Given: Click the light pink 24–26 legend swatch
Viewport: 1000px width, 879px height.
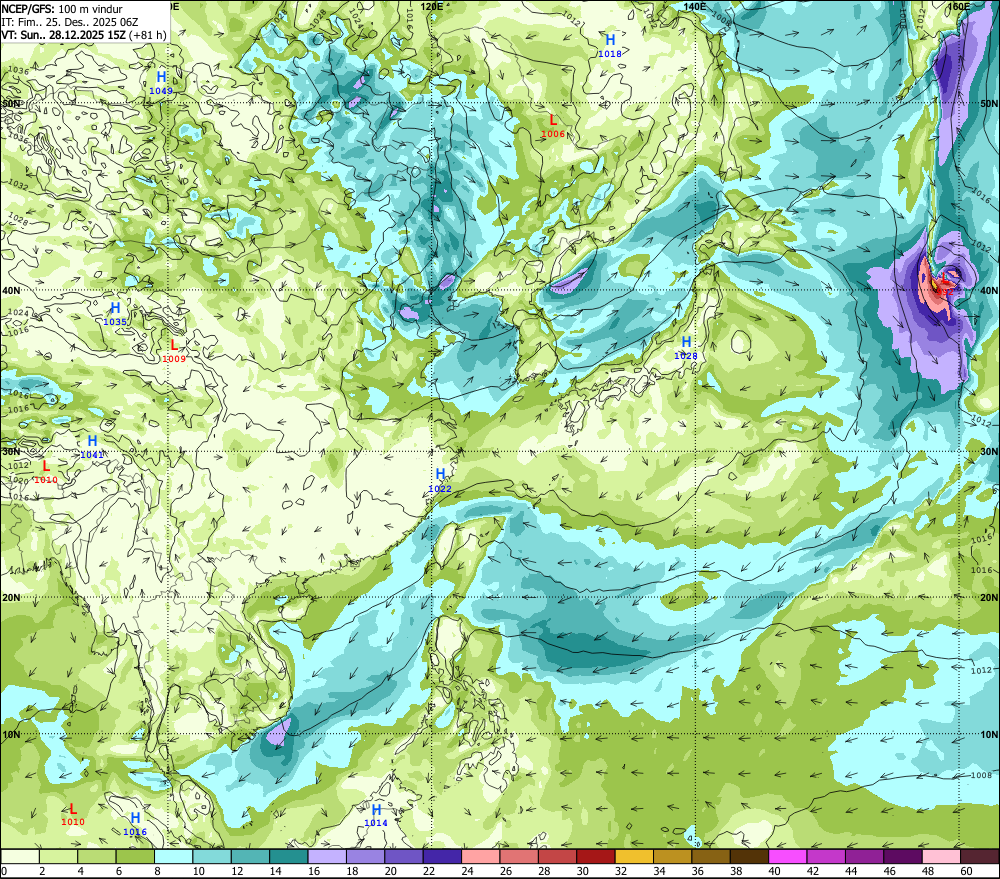Looking at the screenshot, I should (480, 856).
